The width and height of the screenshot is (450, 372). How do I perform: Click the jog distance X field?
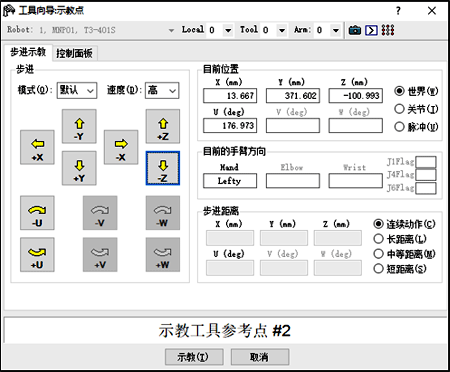[x=230, y=238]
